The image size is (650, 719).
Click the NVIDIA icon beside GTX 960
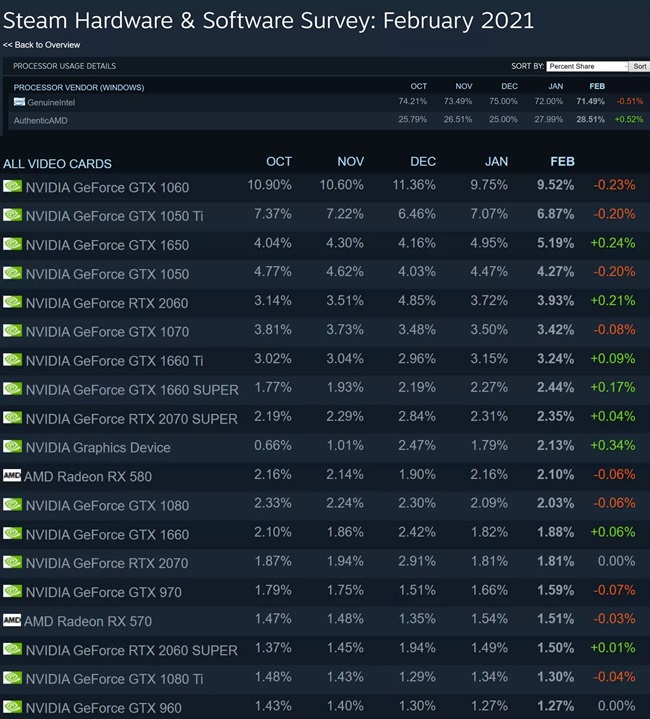click(x=12, y=707)
